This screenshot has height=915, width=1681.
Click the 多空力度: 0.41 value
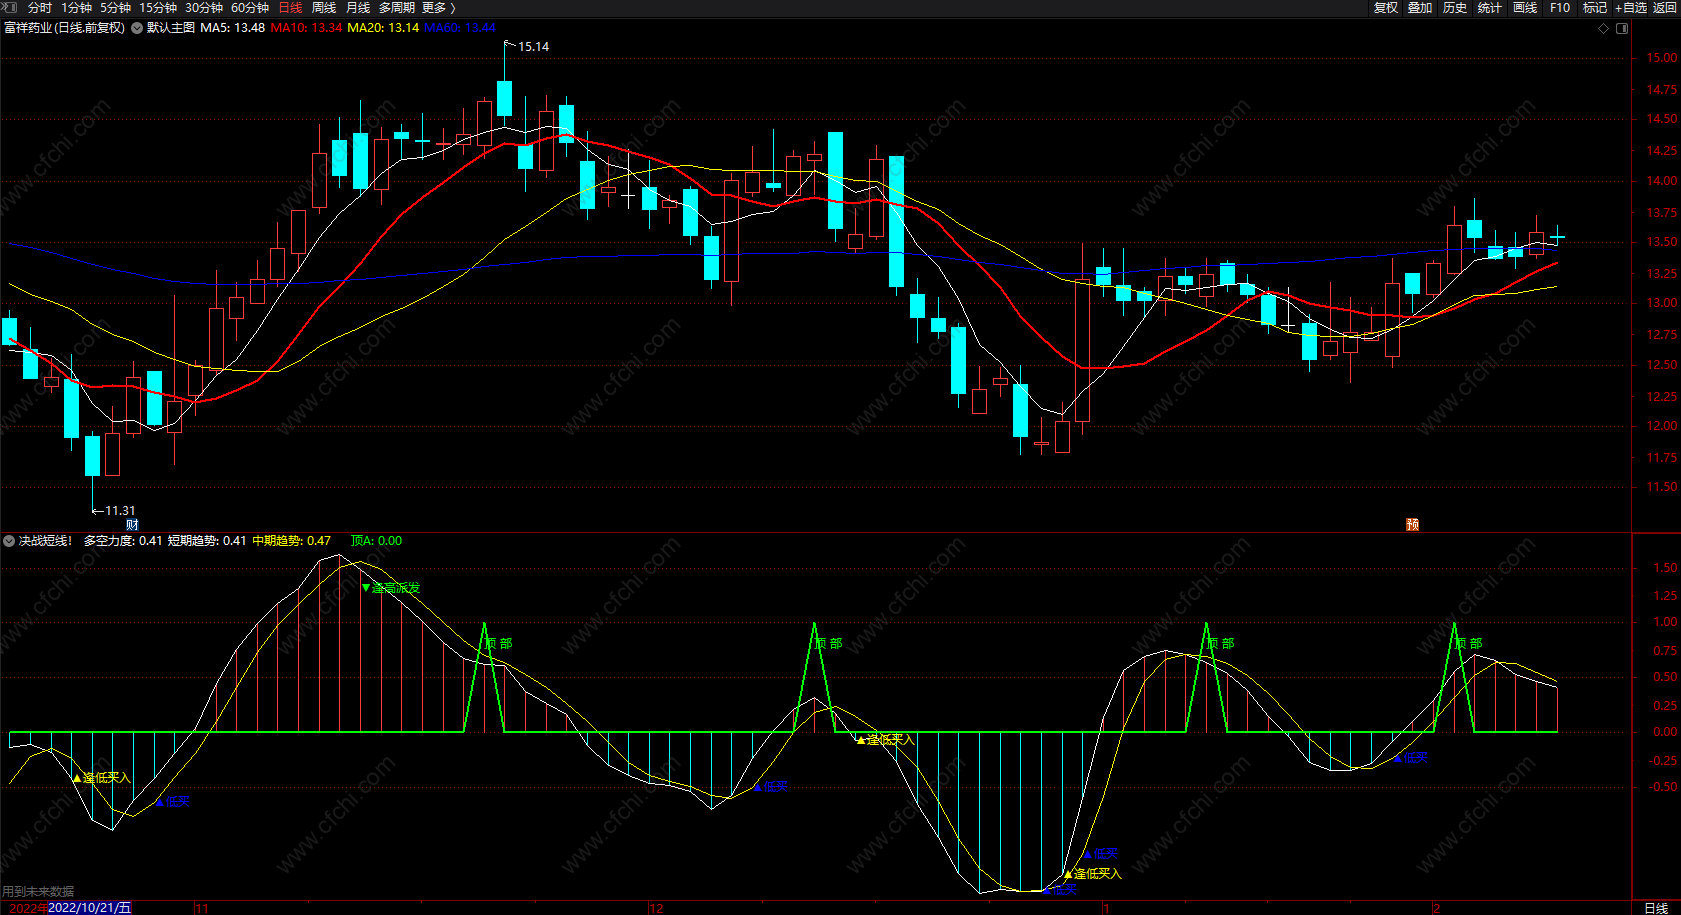[123, 541]
